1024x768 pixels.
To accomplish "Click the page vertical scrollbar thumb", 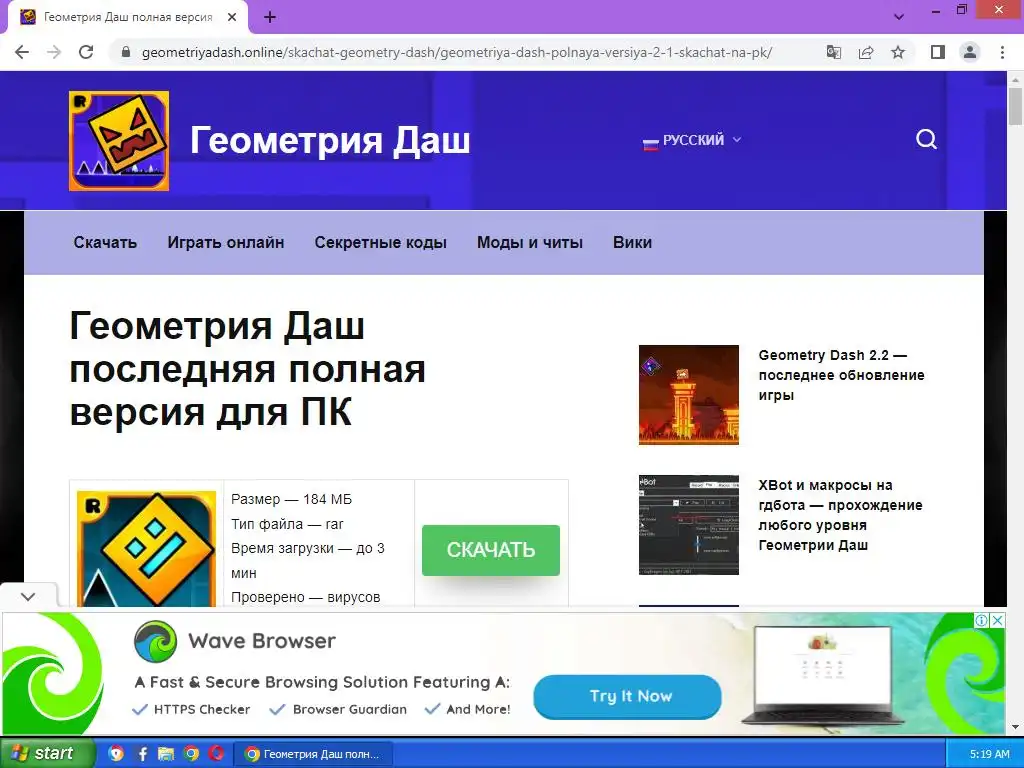I will (1015, 106).
